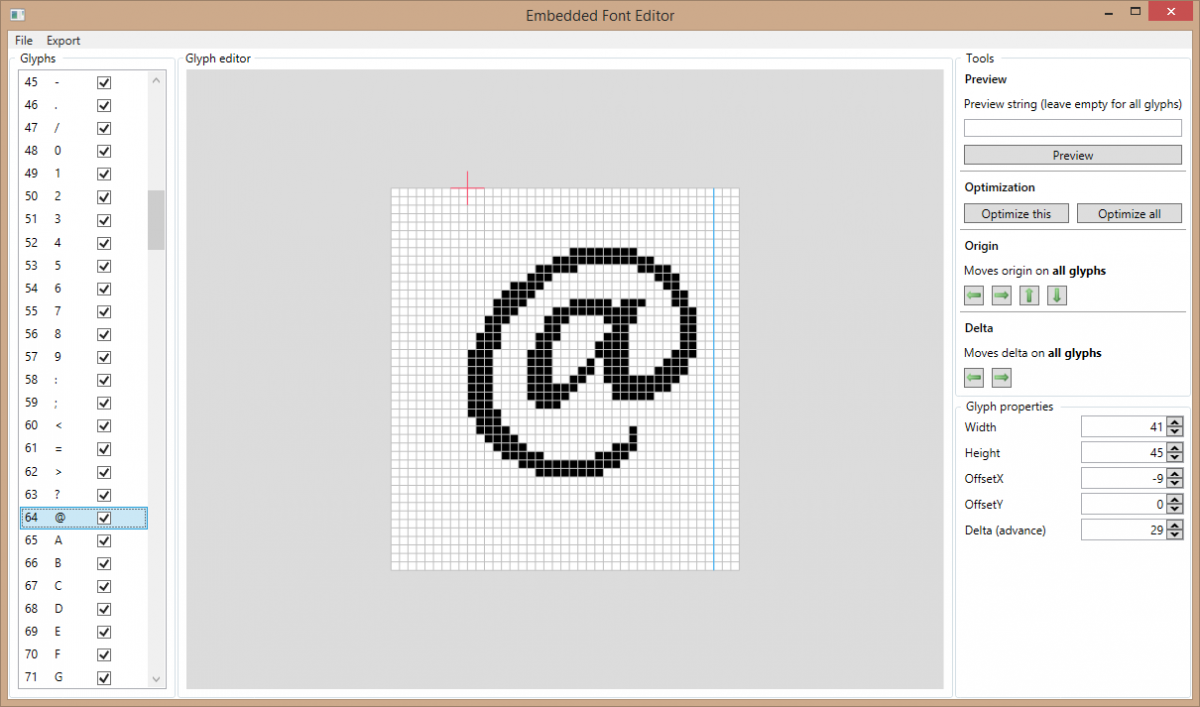This screenshot has height=707, width=1200.
Task: Open the File menu
Action: [23, 40]
